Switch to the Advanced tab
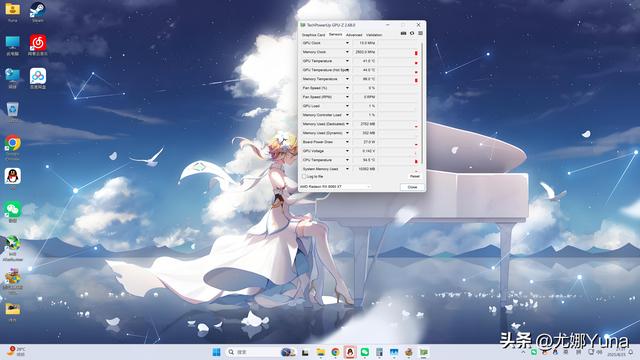Viewport: 640px width, 360px height. [x=354, y=35]
